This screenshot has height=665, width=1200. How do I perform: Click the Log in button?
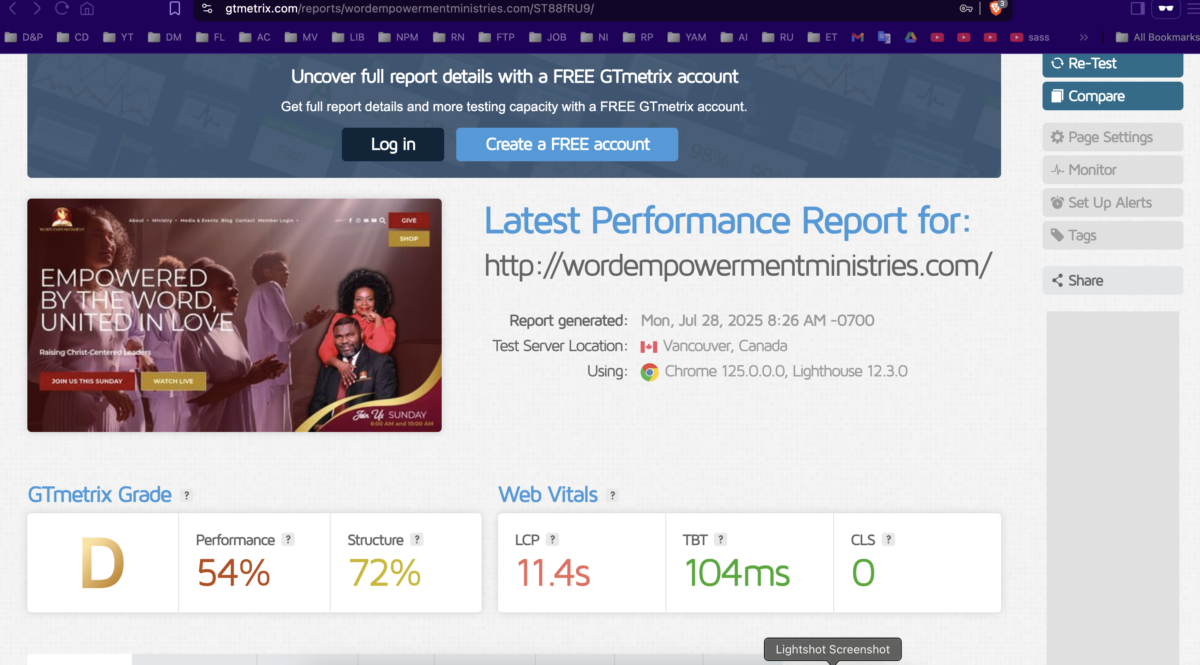[393, 144]
